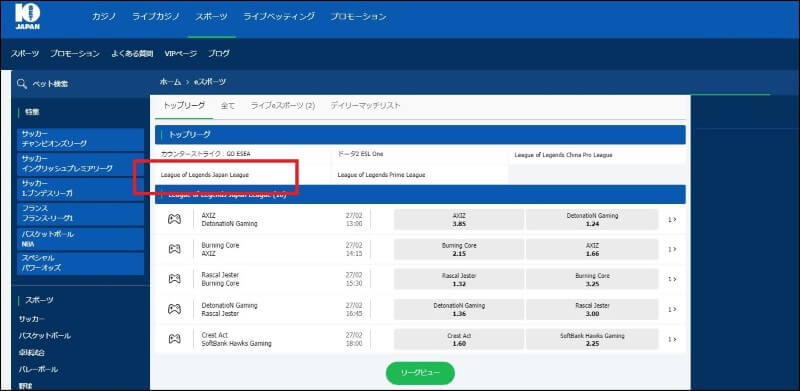
Task: Bet on Rascal Jester at 3.00
Action: pyautogui.click(x=592, y=309)
